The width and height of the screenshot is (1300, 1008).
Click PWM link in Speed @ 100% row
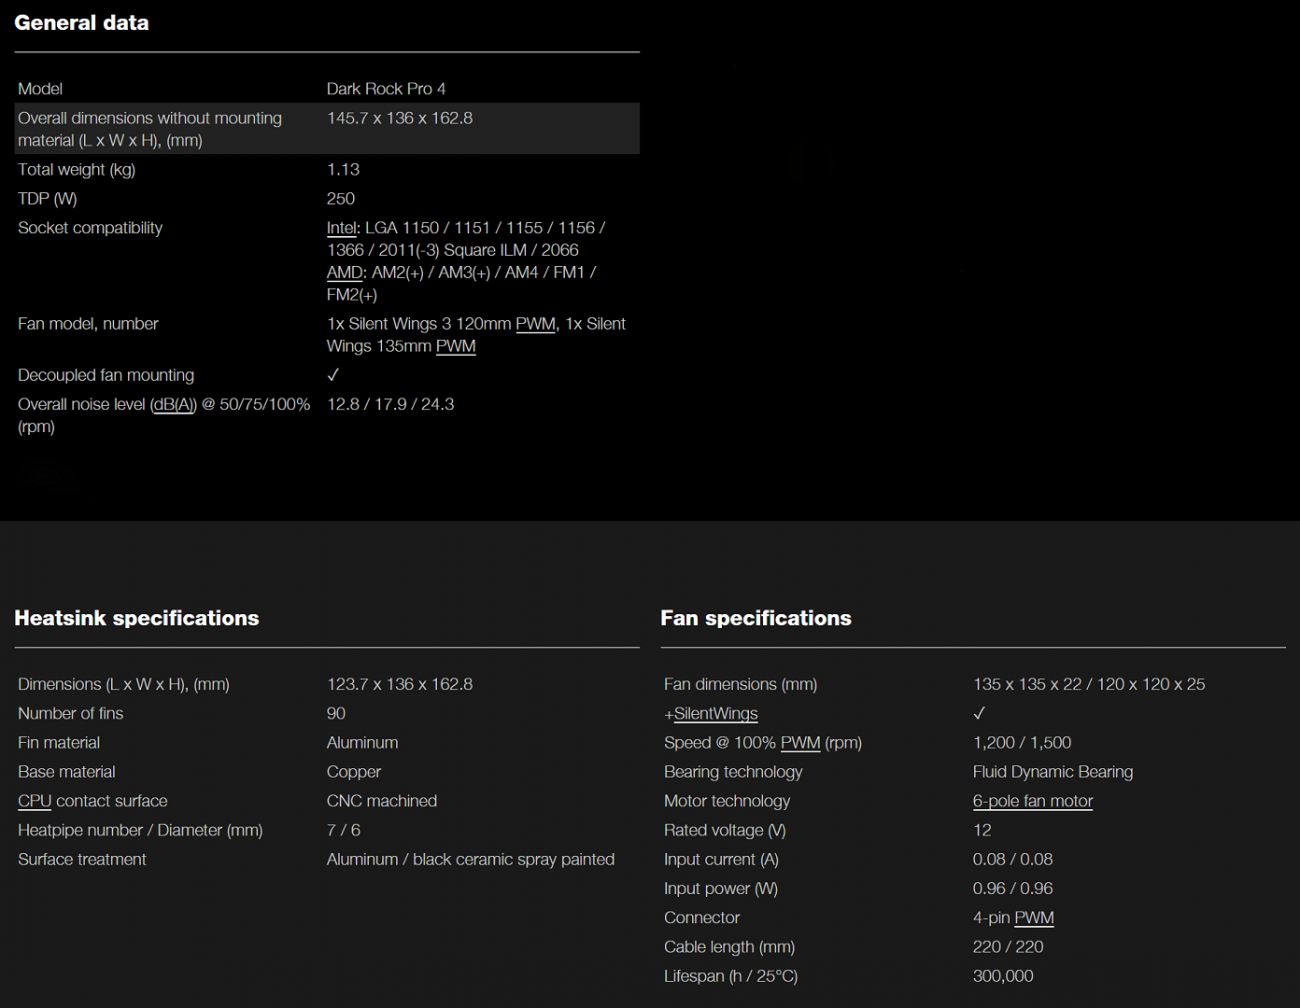point(800,743)
